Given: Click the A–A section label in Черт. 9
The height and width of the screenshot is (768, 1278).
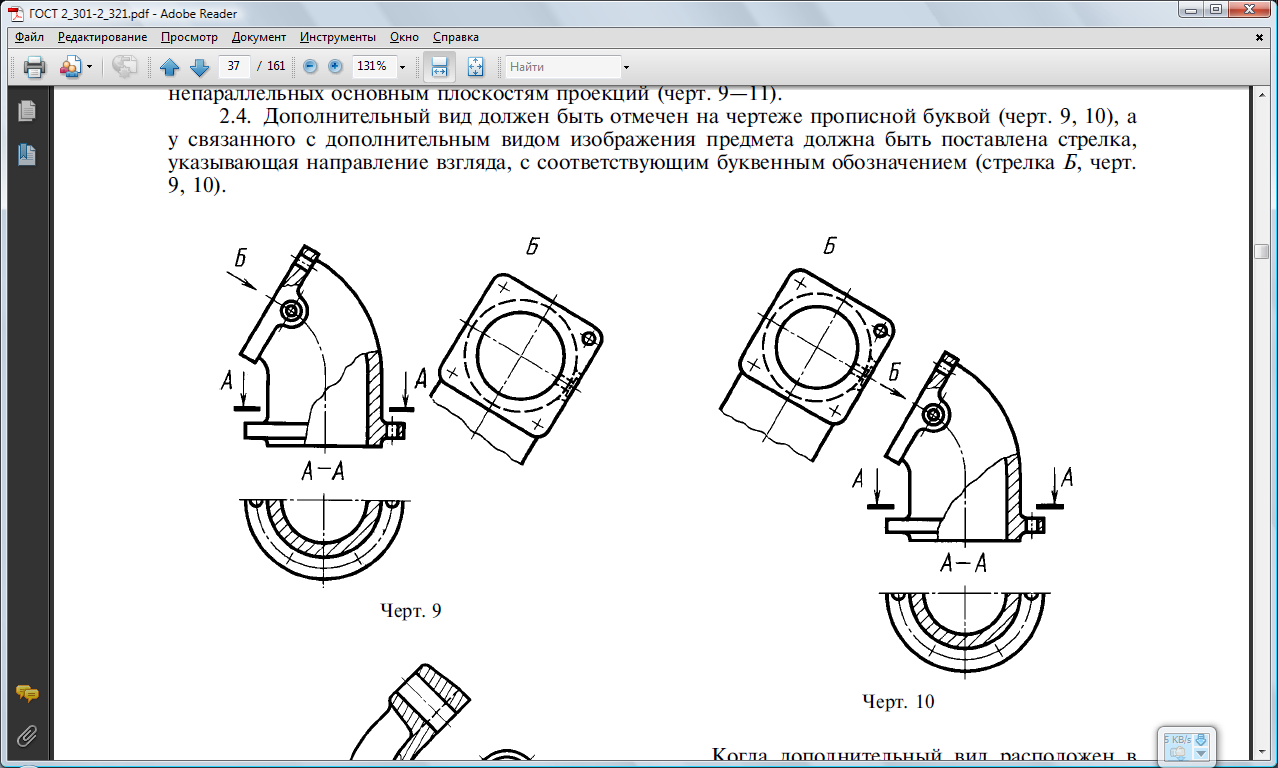Looking at the screenshot, I should point(323,472).
